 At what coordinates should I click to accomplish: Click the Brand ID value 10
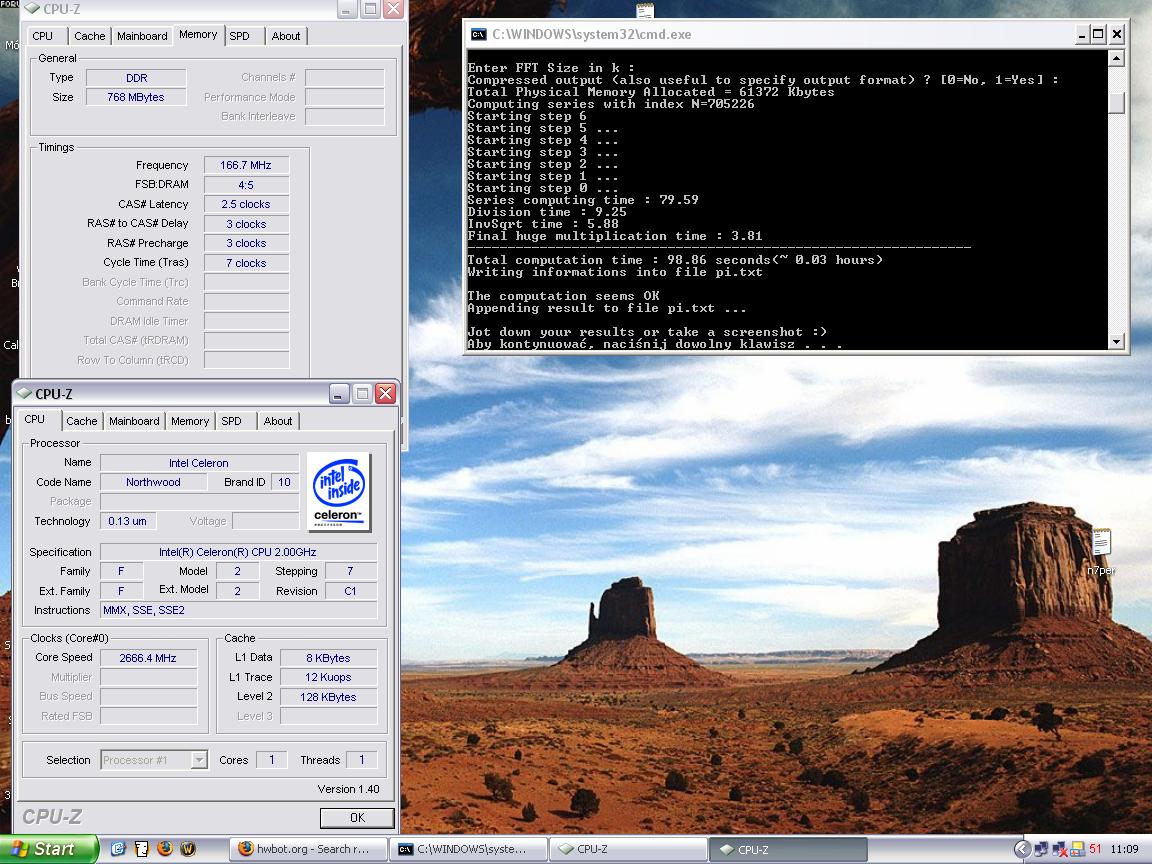pyautogui.click(x=284, y=483)
